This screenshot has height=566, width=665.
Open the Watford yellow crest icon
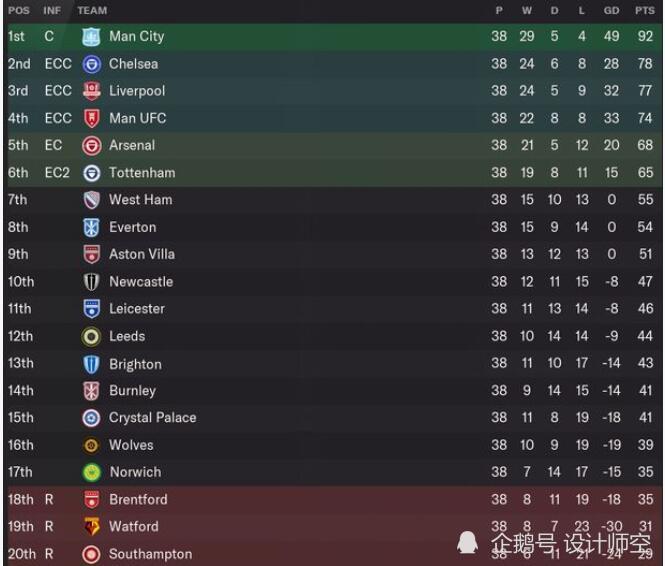[x=91, y=527]
